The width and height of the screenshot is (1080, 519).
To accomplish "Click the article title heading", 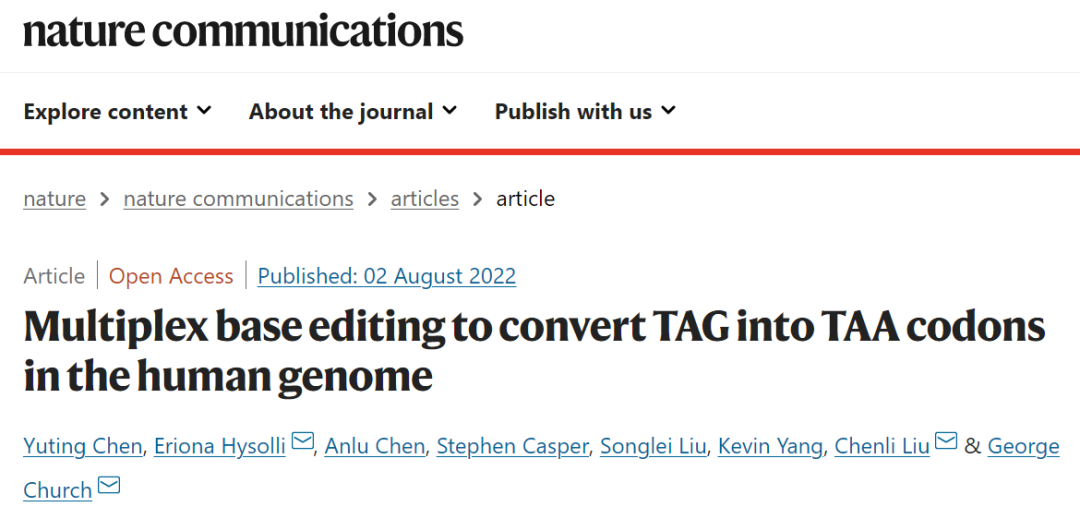I will click(534, 351).
